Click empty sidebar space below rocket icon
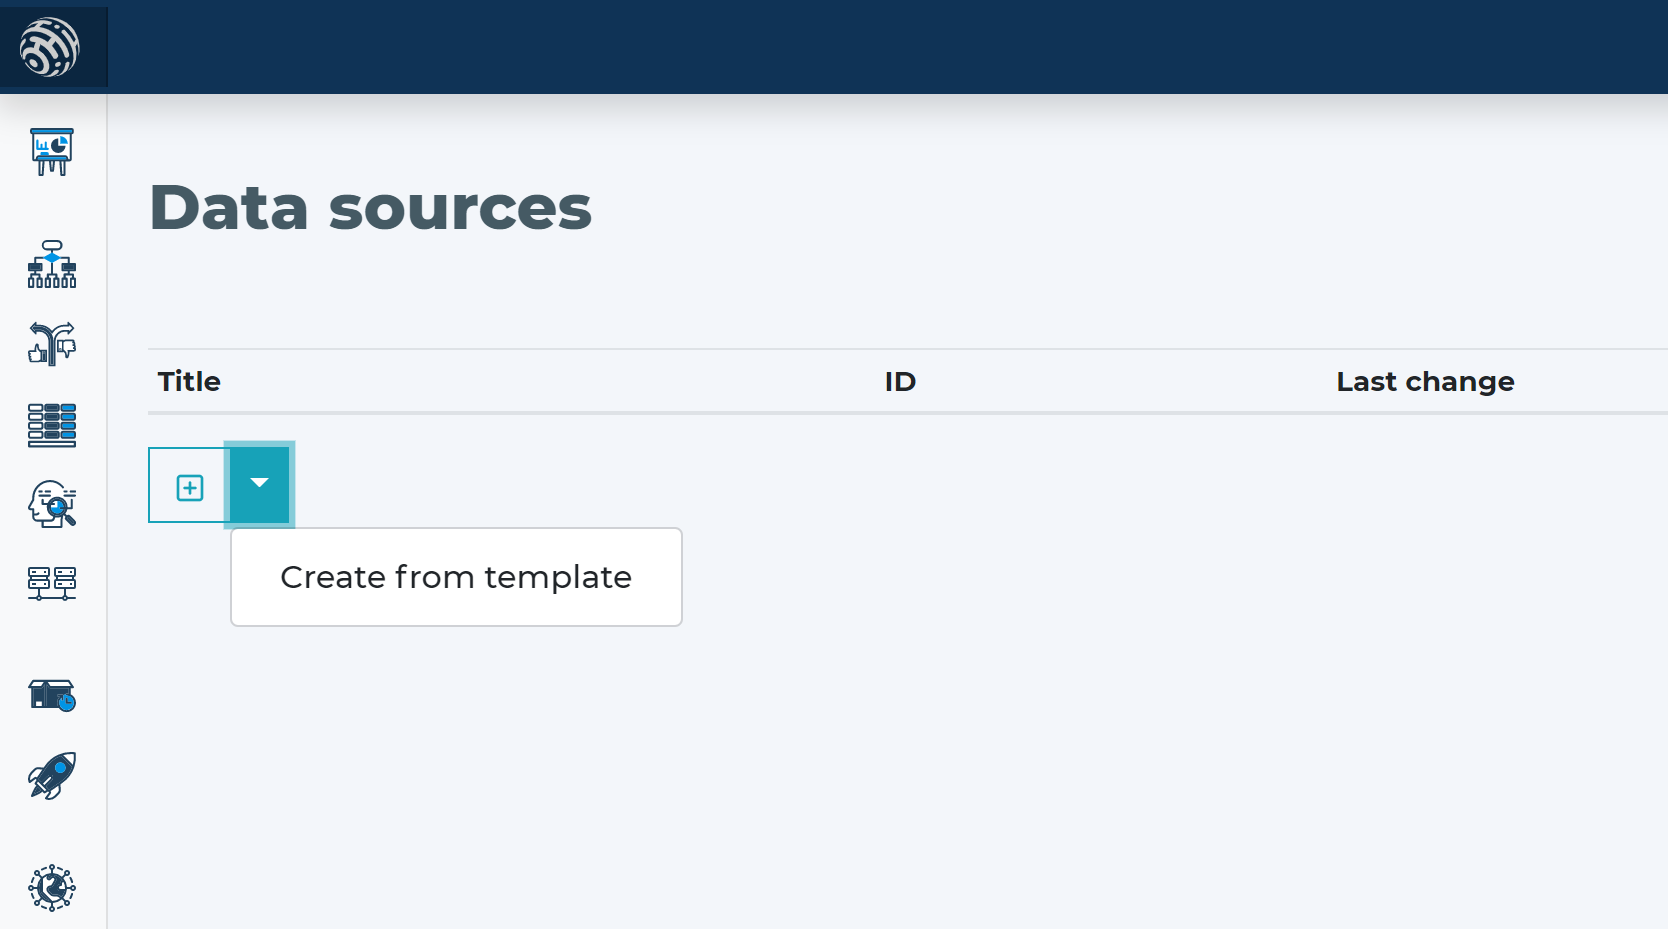Image resolution: width=1668 pixels, height=929 pixels. (x=52, y=832)
